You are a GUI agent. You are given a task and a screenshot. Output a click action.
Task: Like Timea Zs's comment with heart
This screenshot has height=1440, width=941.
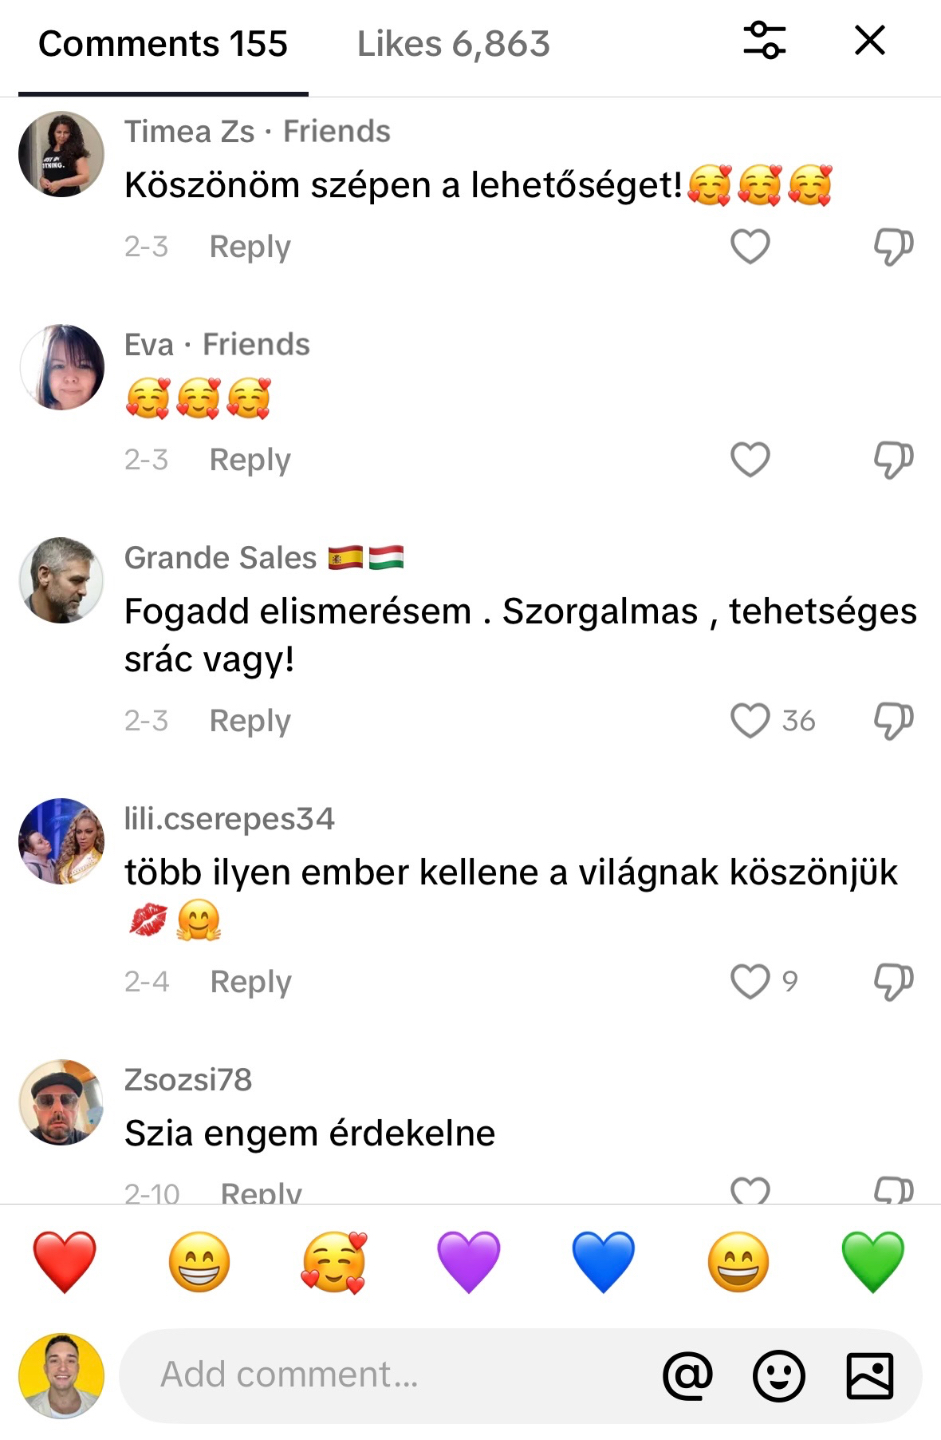pyautogui.click(x=750, y=246)
